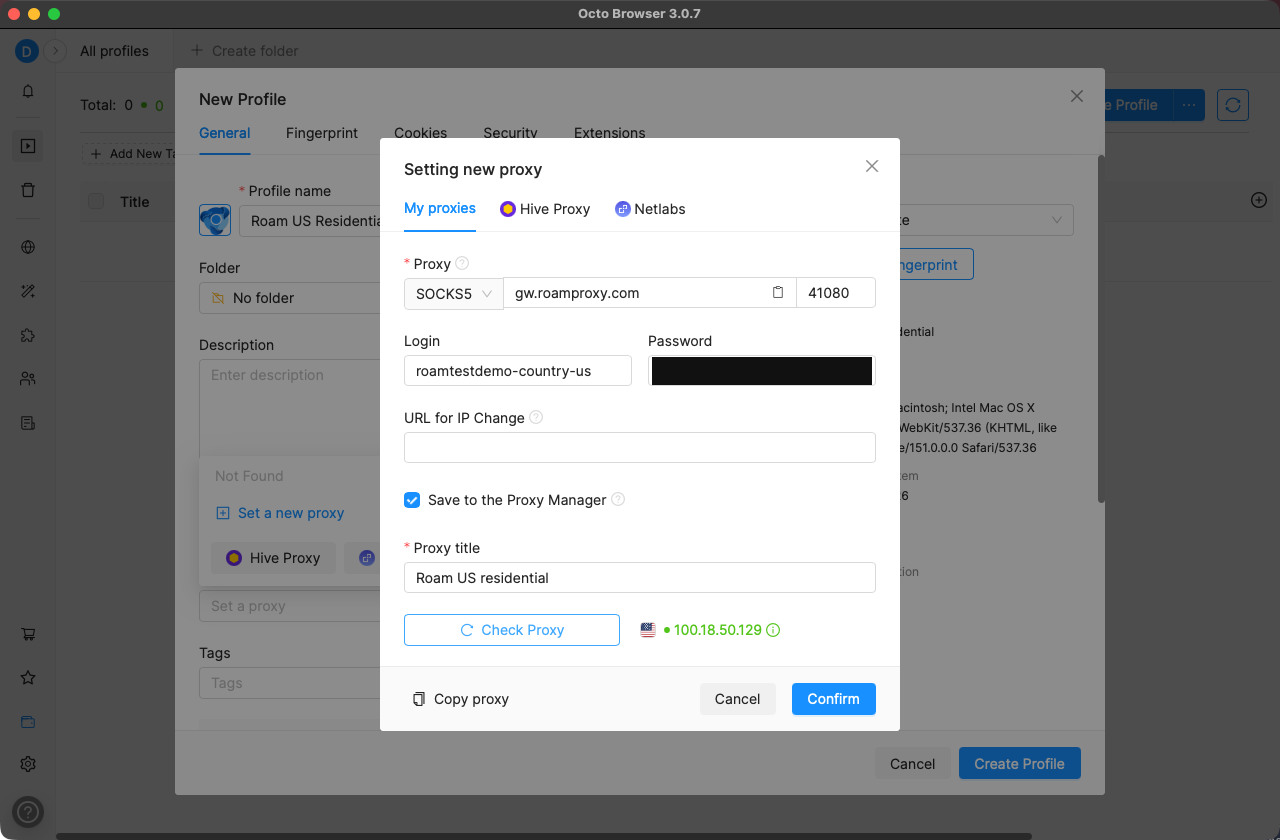Click the Enter description text area

290,410
